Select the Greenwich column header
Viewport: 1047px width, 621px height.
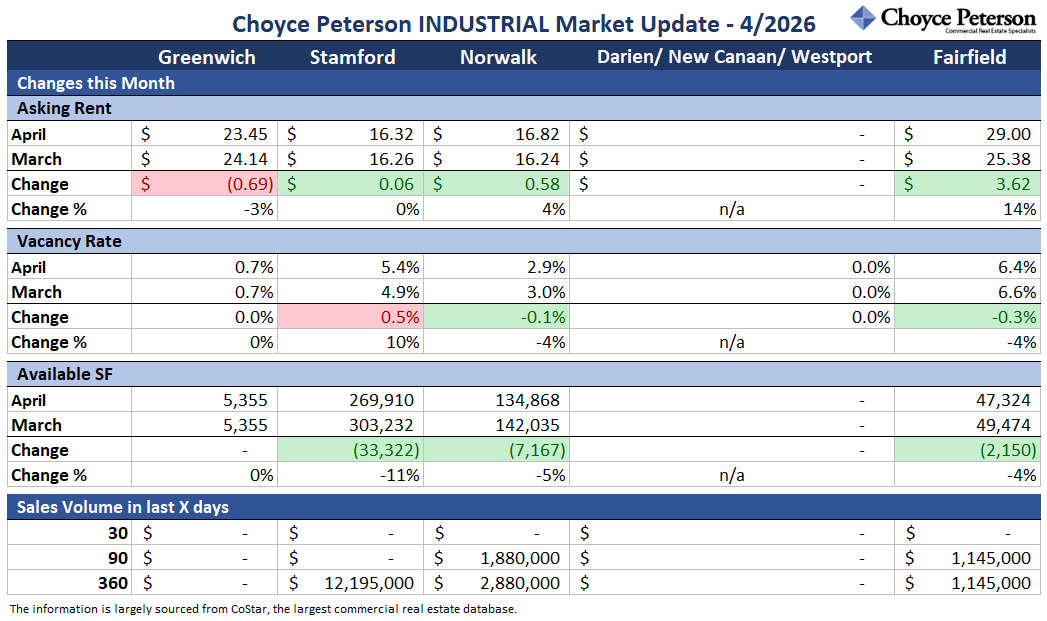(x=206, y=57)
